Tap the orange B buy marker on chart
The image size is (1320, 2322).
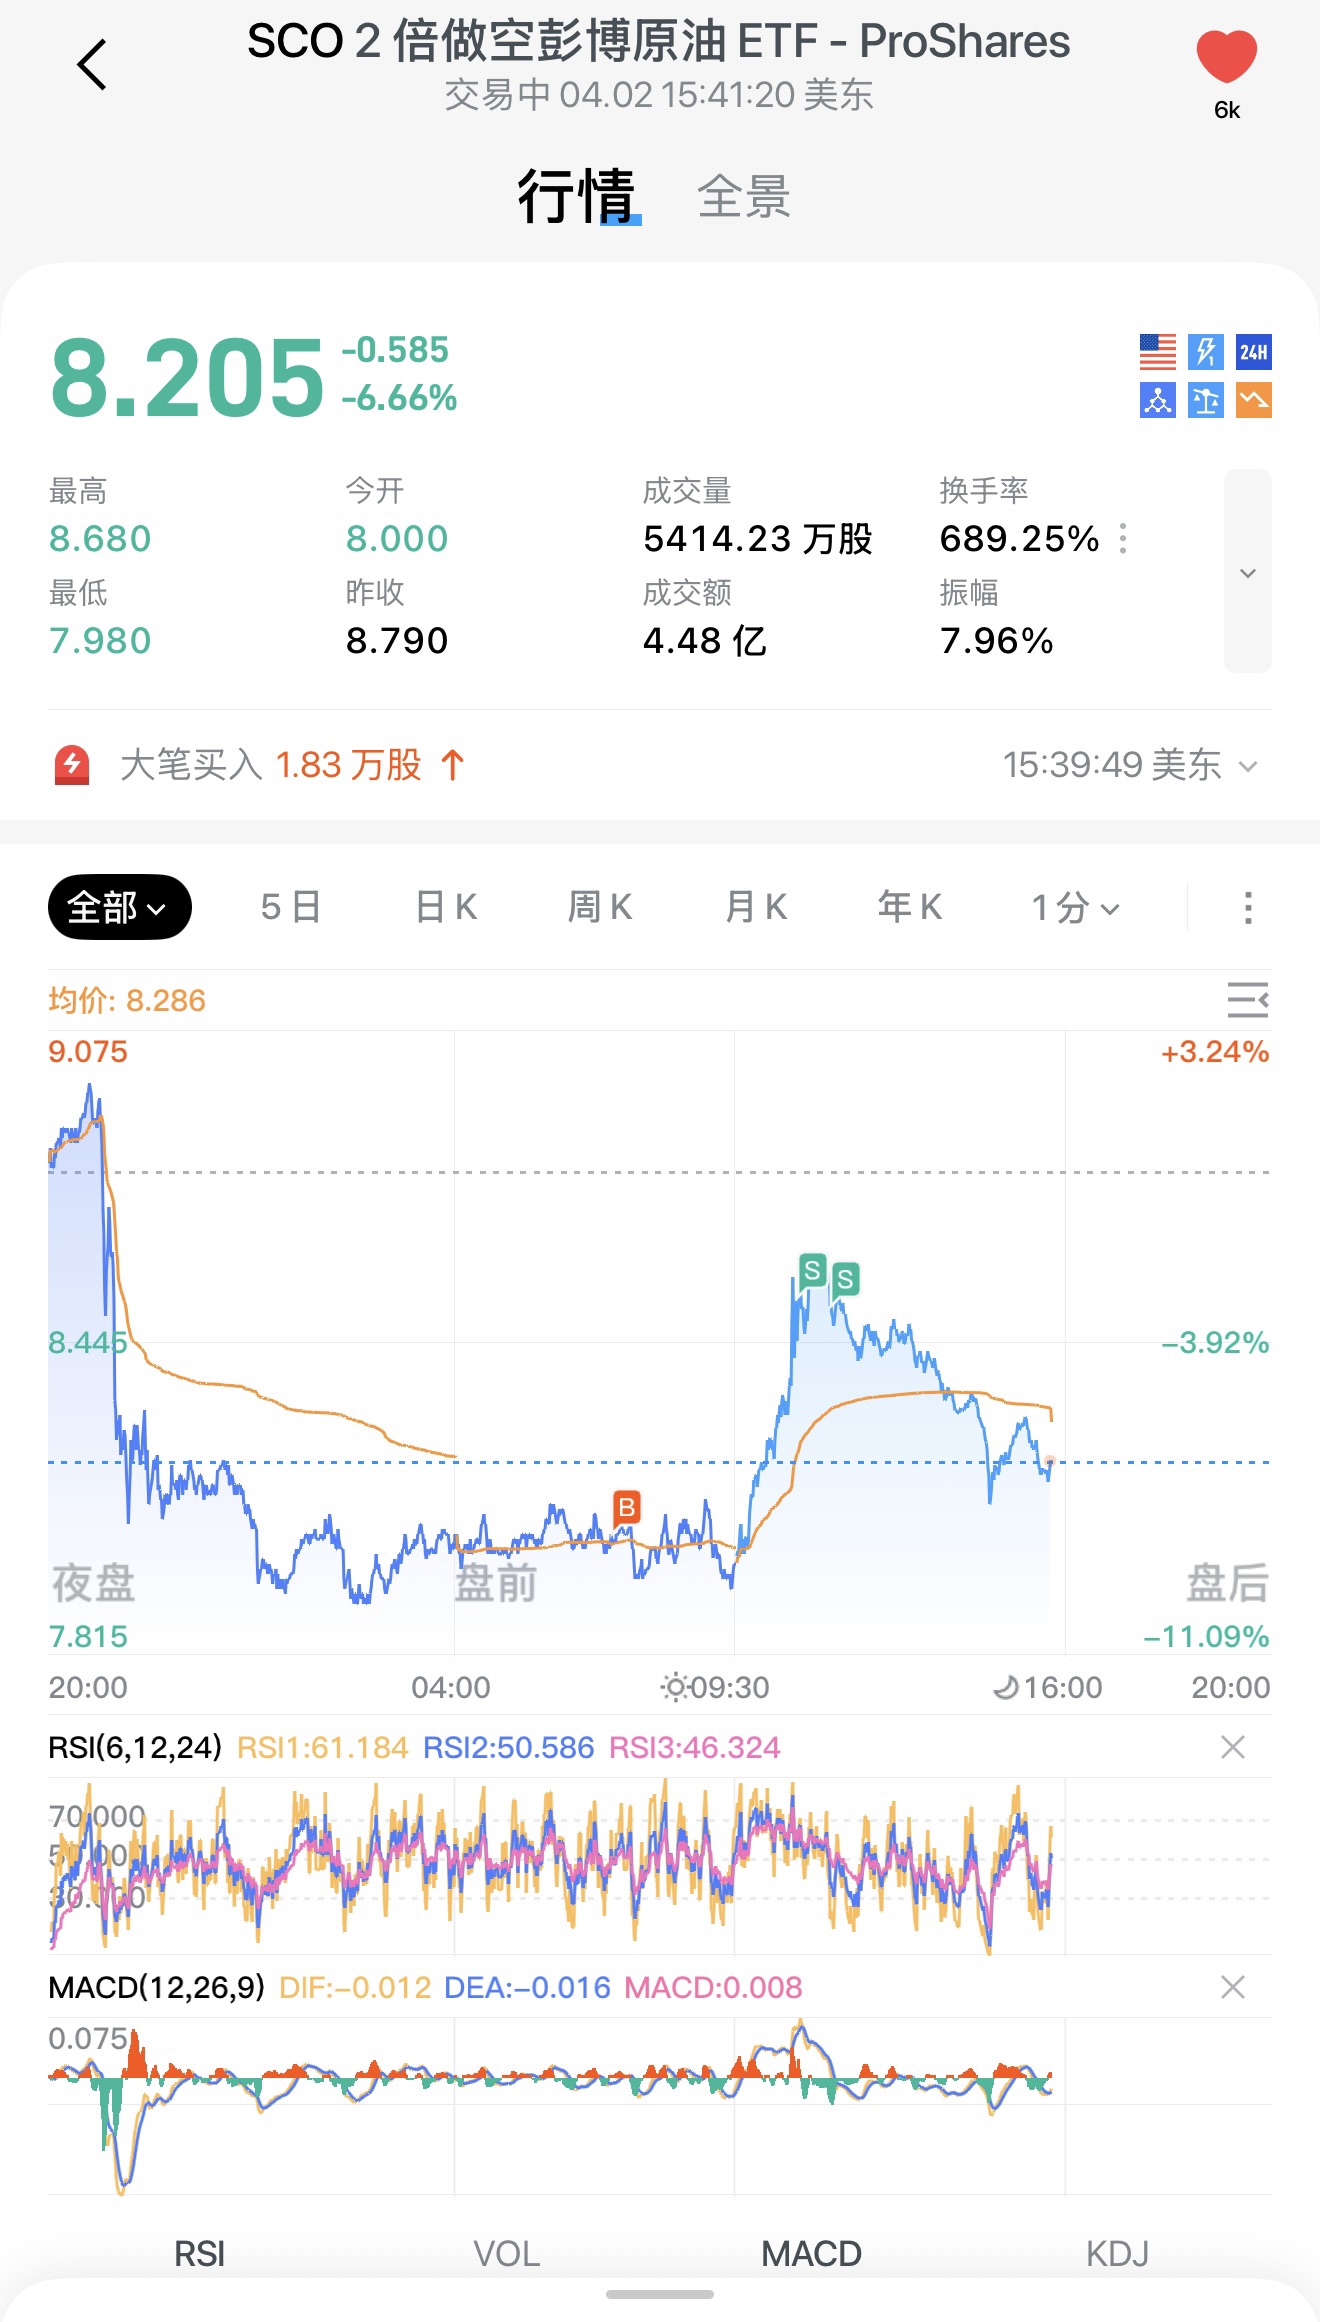click(x=627, y=1507)
